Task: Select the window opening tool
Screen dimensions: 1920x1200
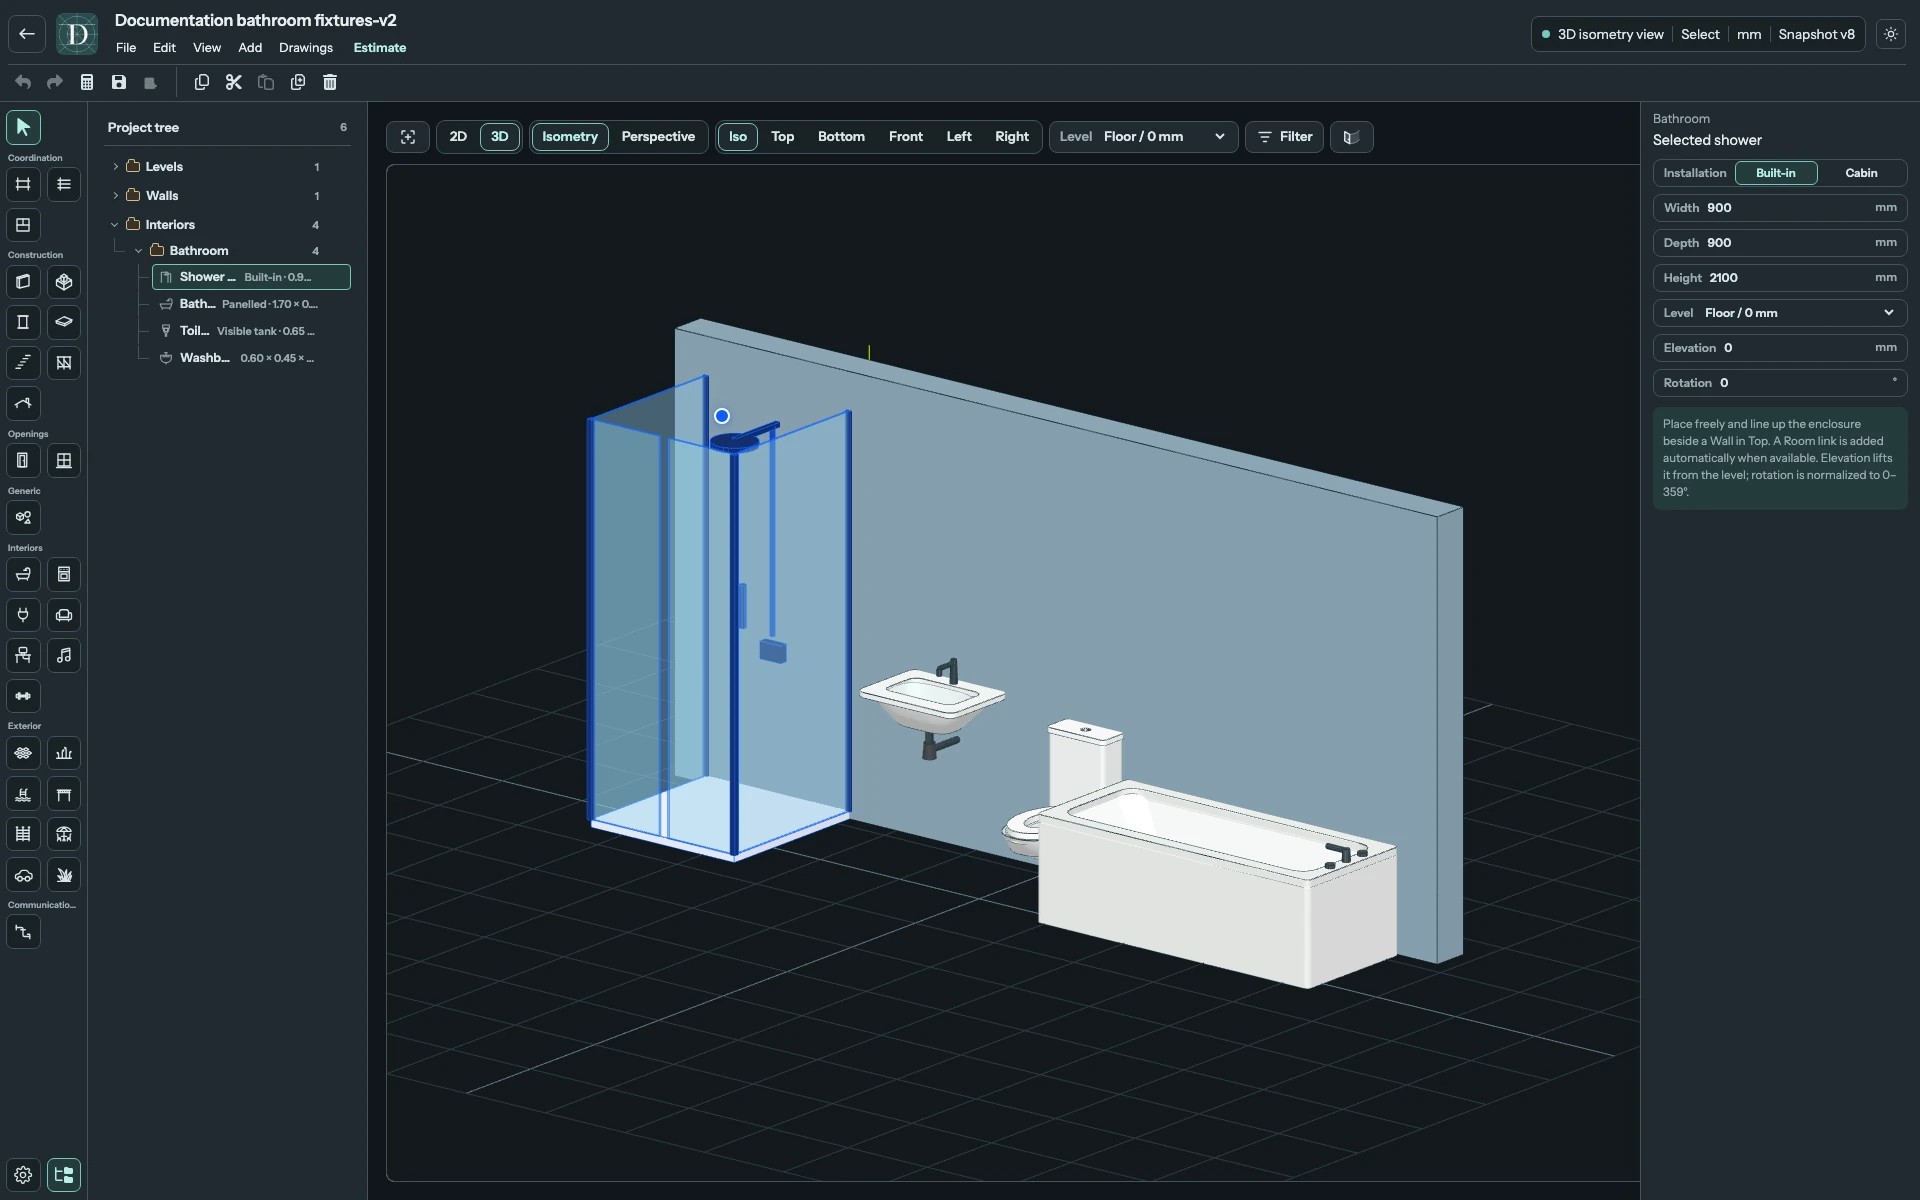Action: [x=64, y=460]
